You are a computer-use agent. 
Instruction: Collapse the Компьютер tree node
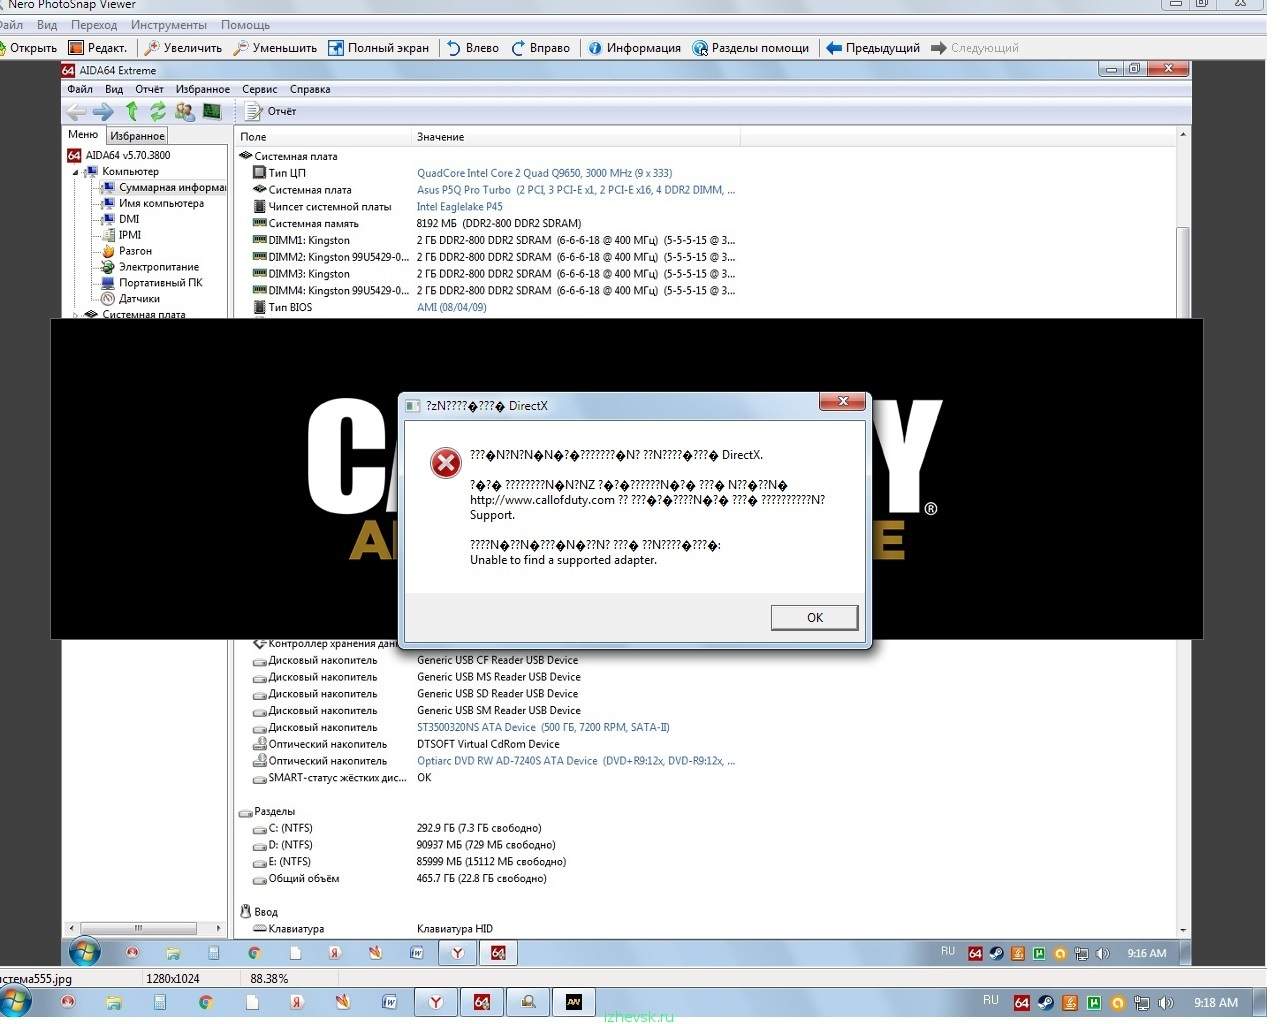point(75,172)
